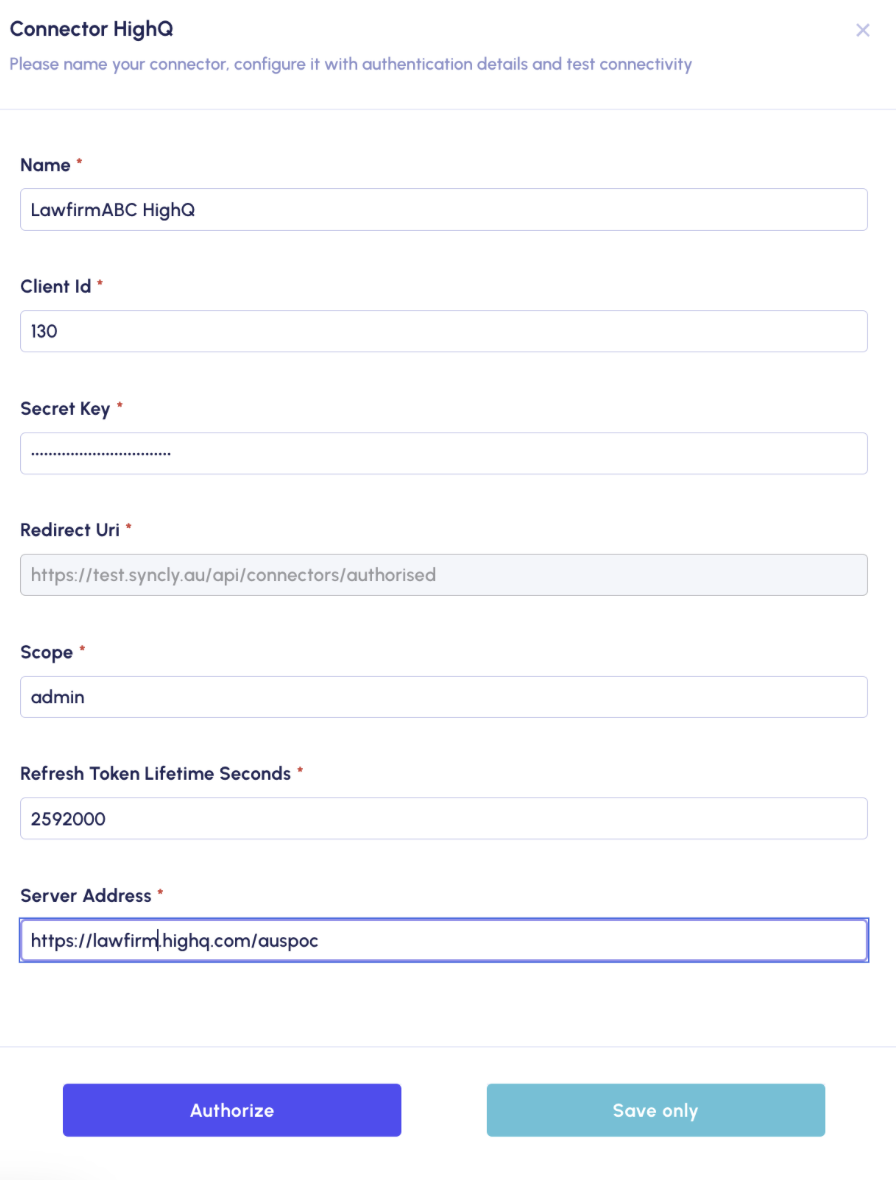Close the Connector HighQ dialog
This screenshot has height=1180, width=896.
pyautogui.click(x=862, y=30)
